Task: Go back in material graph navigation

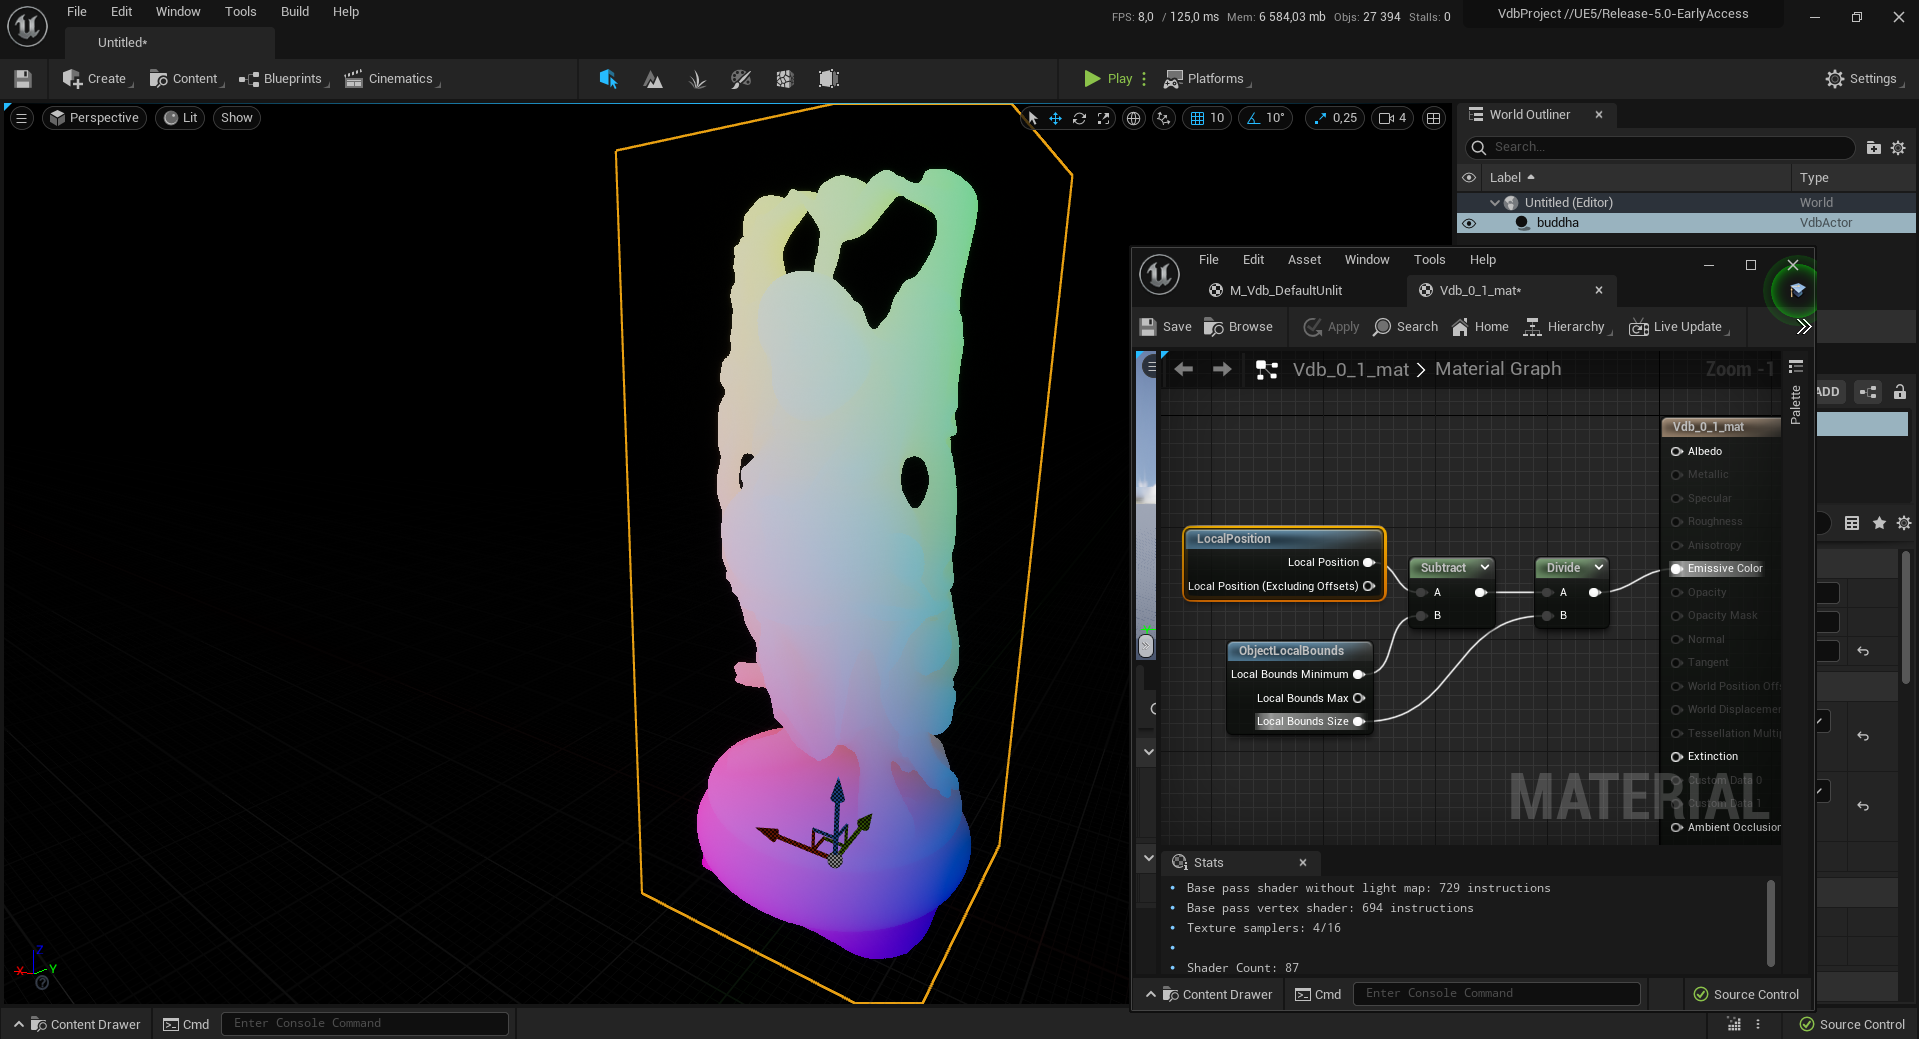Action: (x=1184, y=369)
